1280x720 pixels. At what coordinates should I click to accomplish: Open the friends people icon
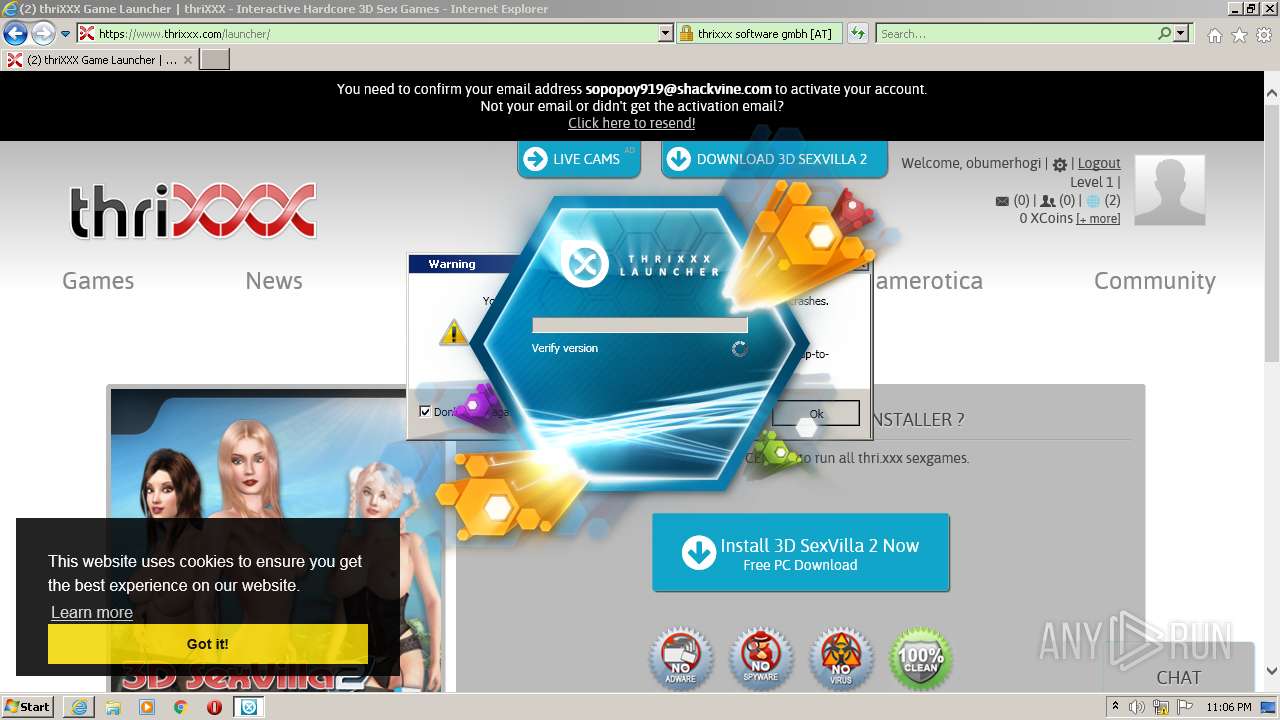[x=1048, y=201]
